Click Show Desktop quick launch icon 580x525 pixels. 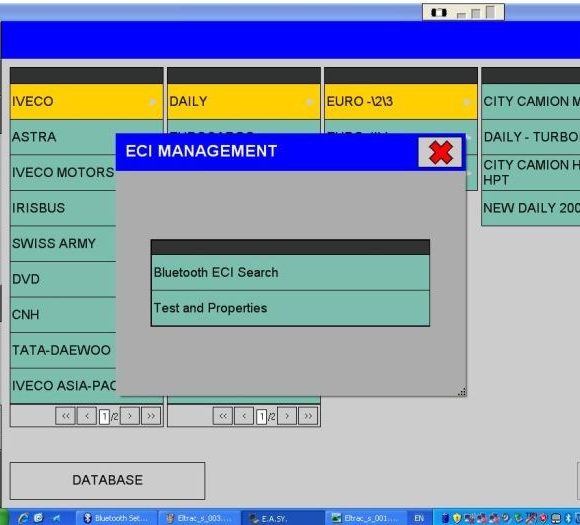click(56, 518)
